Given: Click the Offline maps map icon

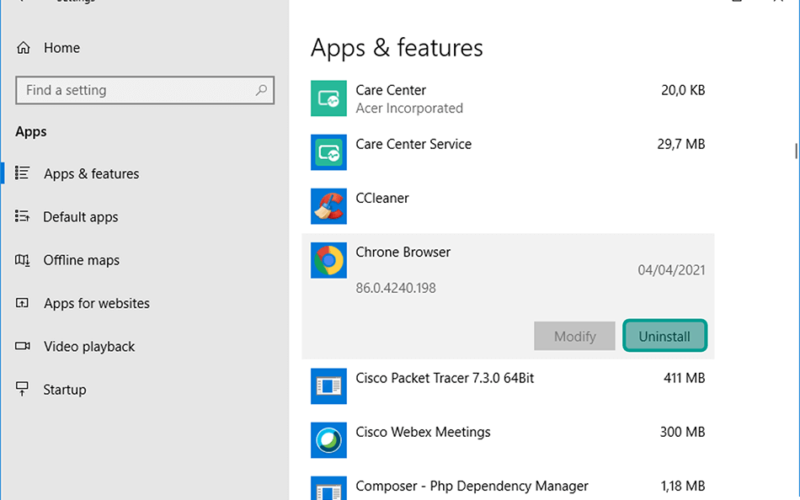Looking at the screenshot, I should coord(22,260).
